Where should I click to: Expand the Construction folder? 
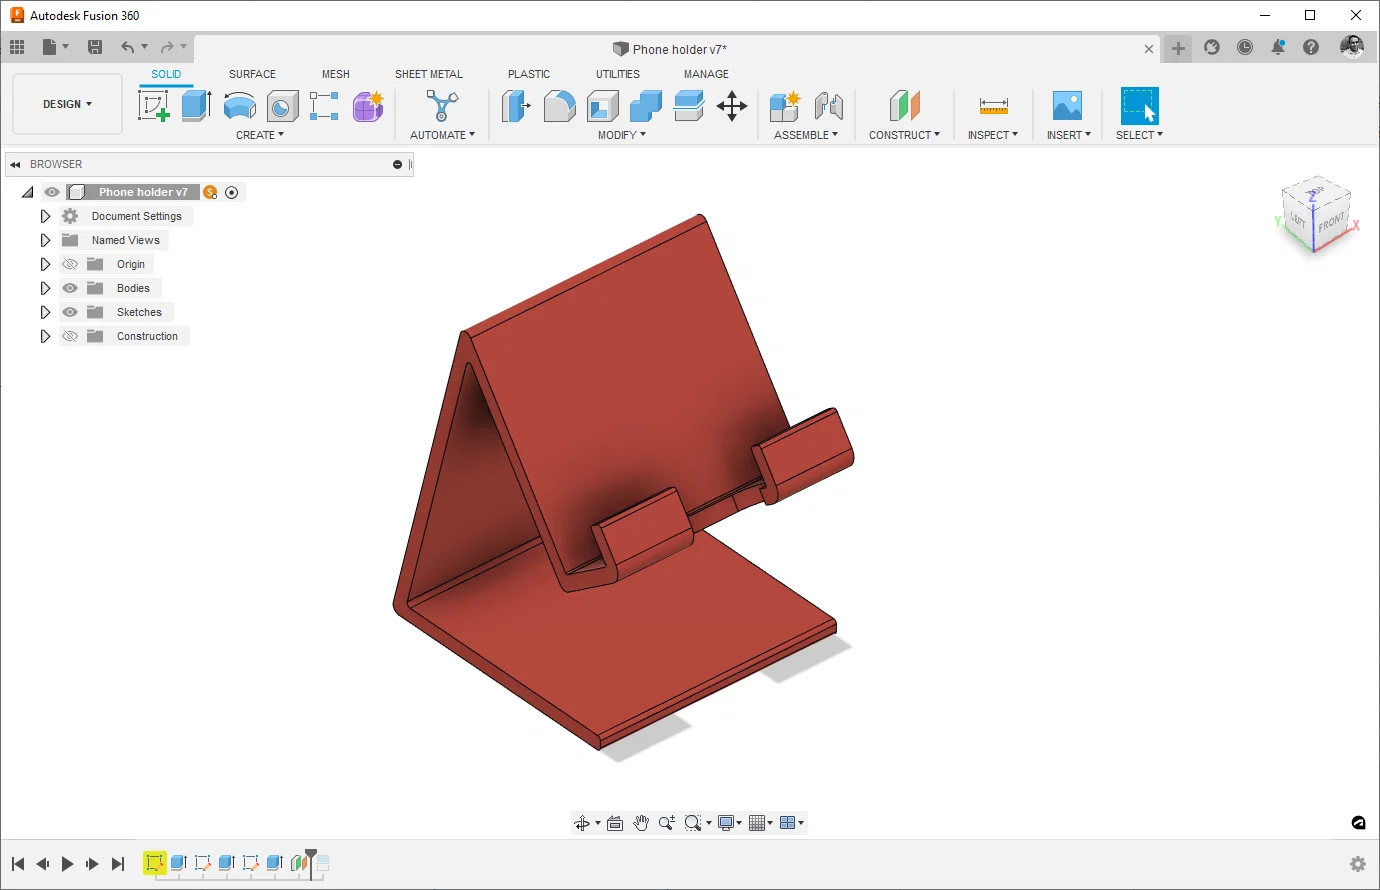click(45, 336)
